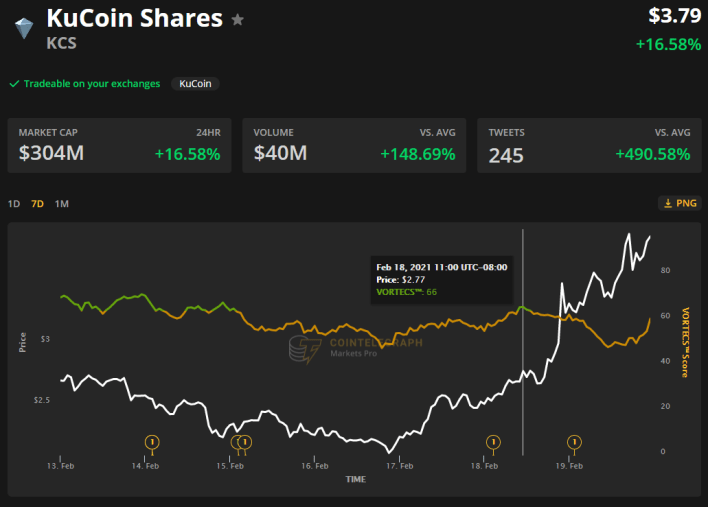The image size is (708, 507).
Task: Download the chart as PNG
Action: 679,203
